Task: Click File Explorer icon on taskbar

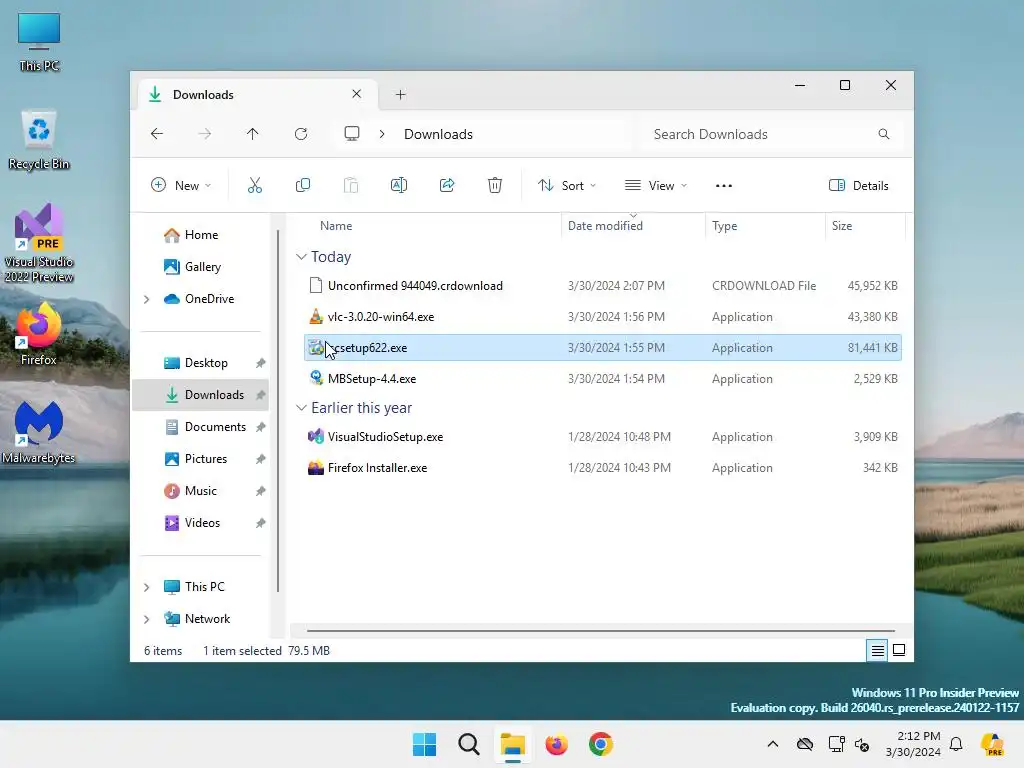Action: click(513, 744)
